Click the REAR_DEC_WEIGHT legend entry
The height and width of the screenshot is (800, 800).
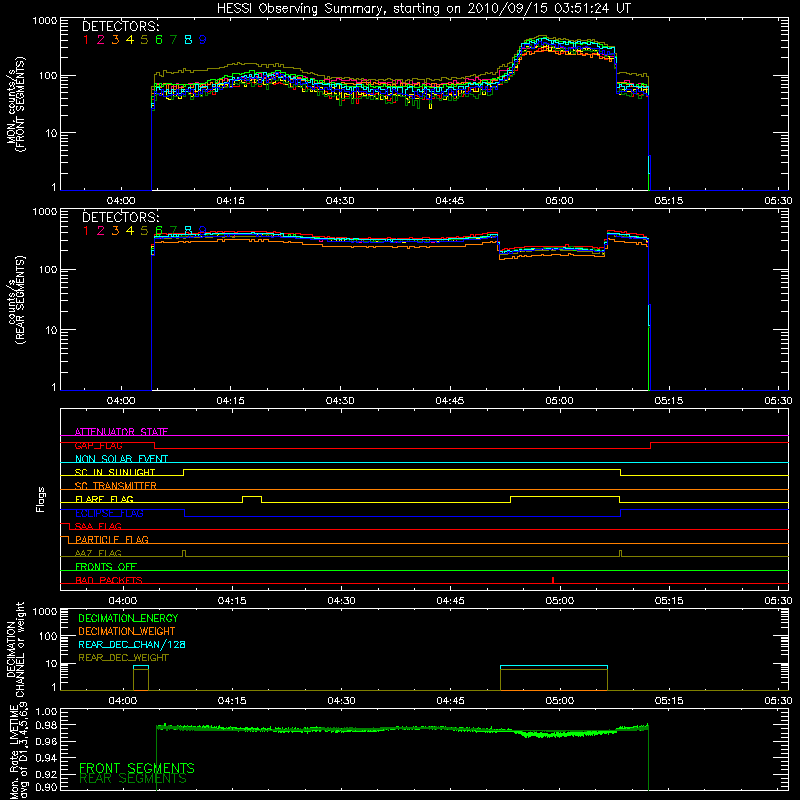[x=123, y=658]
